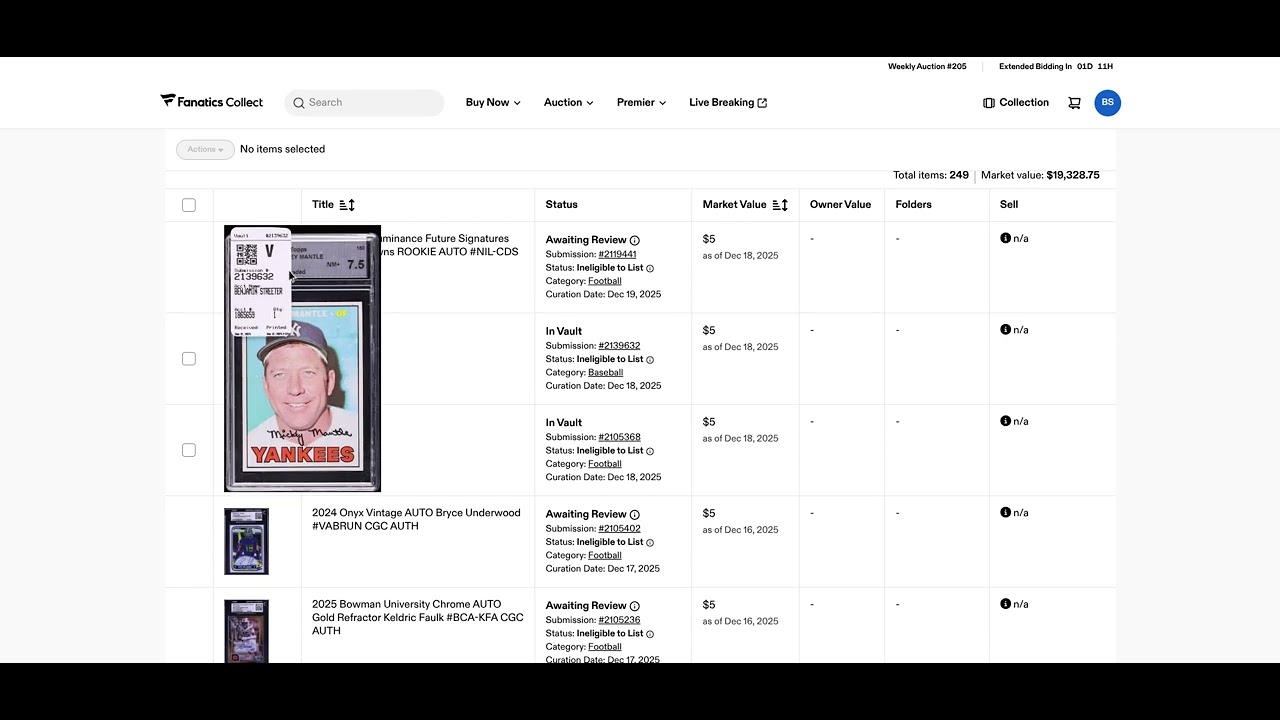Open submission link #2139632
Screen dimensions: 1280x720
click(619, 346)
